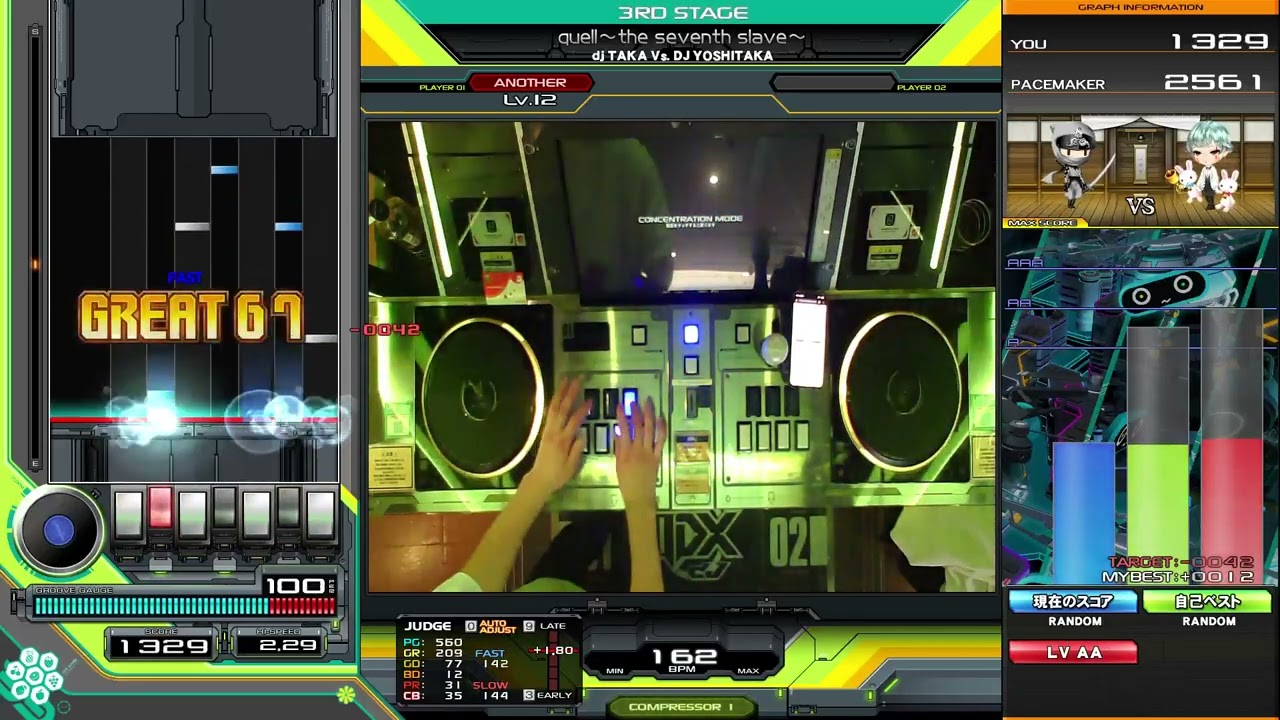
Task: Click the artist name dj TAKA Vs. DJ YOSHITAKA
Action: coord(682,56)
